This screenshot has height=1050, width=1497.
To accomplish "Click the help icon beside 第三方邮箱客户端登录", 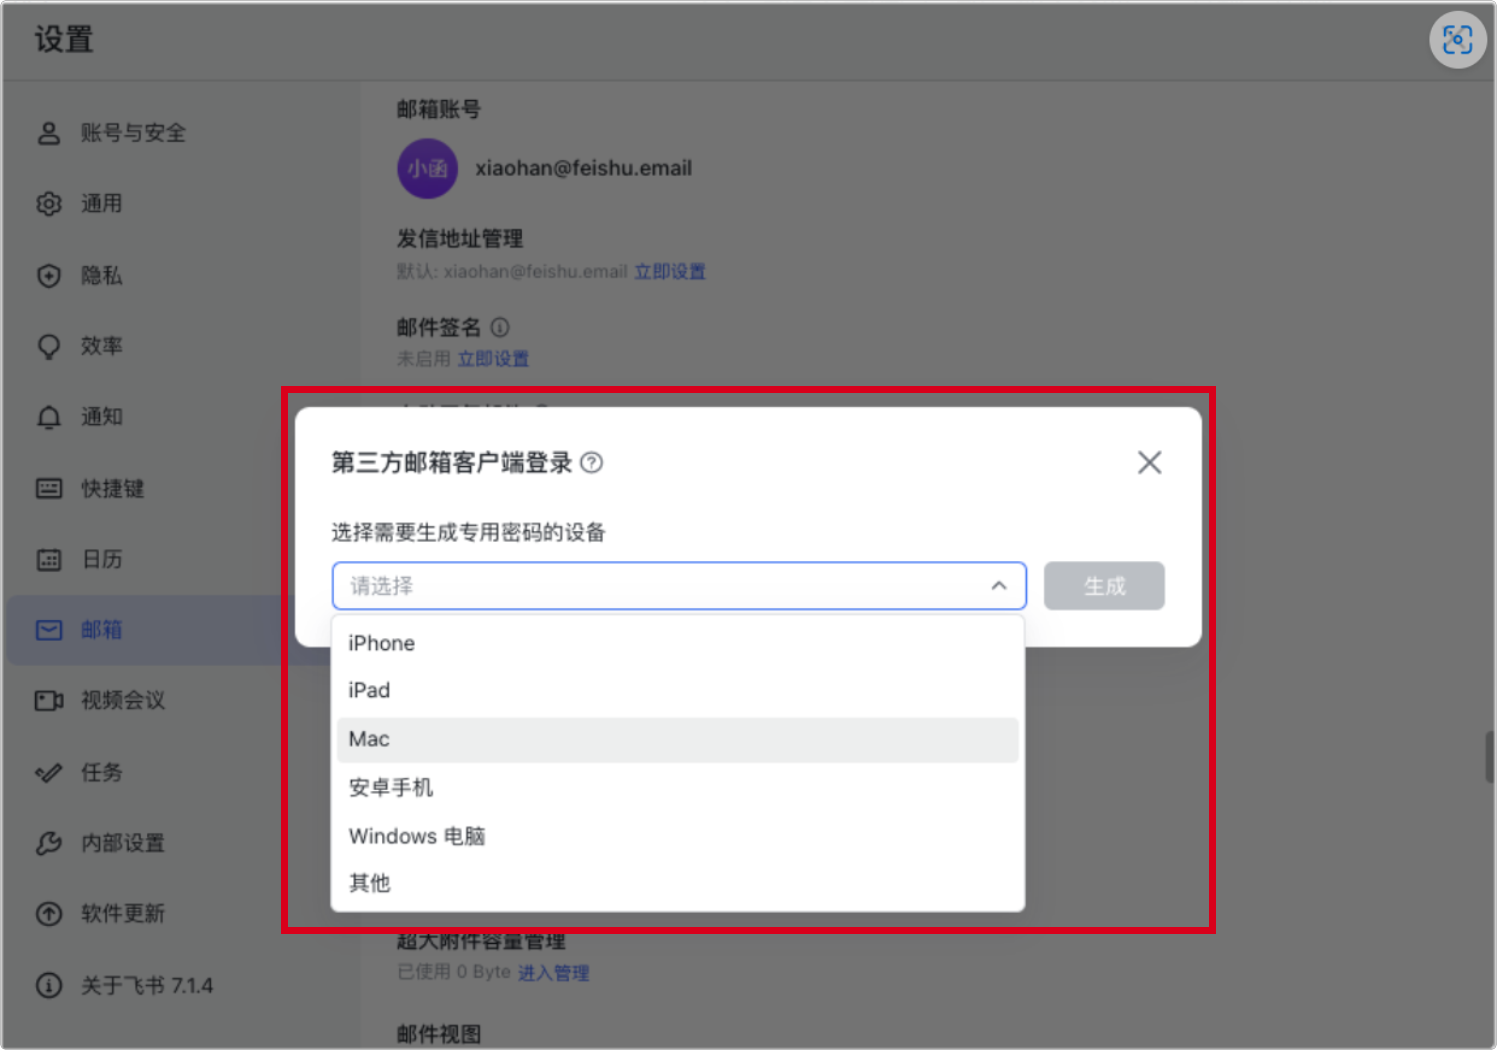I will (592, 463).
